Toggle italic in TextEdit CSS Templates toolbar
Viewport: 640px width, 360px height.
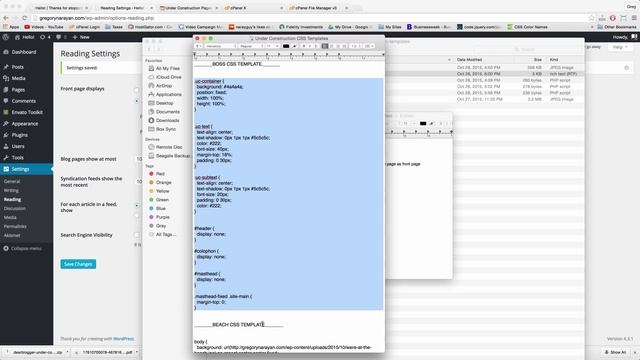coord(310,46)
